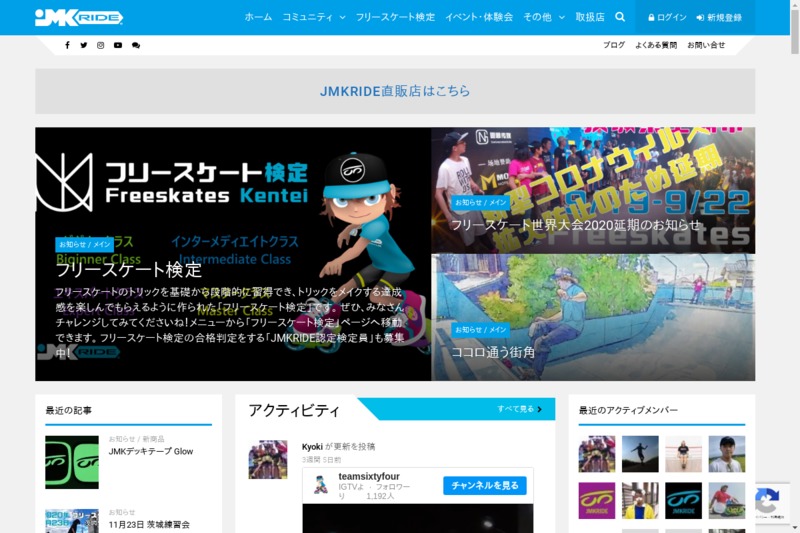800x533 pixels.
Task: Open member avatar with red shirt sitting
Action: coord(727,501)
